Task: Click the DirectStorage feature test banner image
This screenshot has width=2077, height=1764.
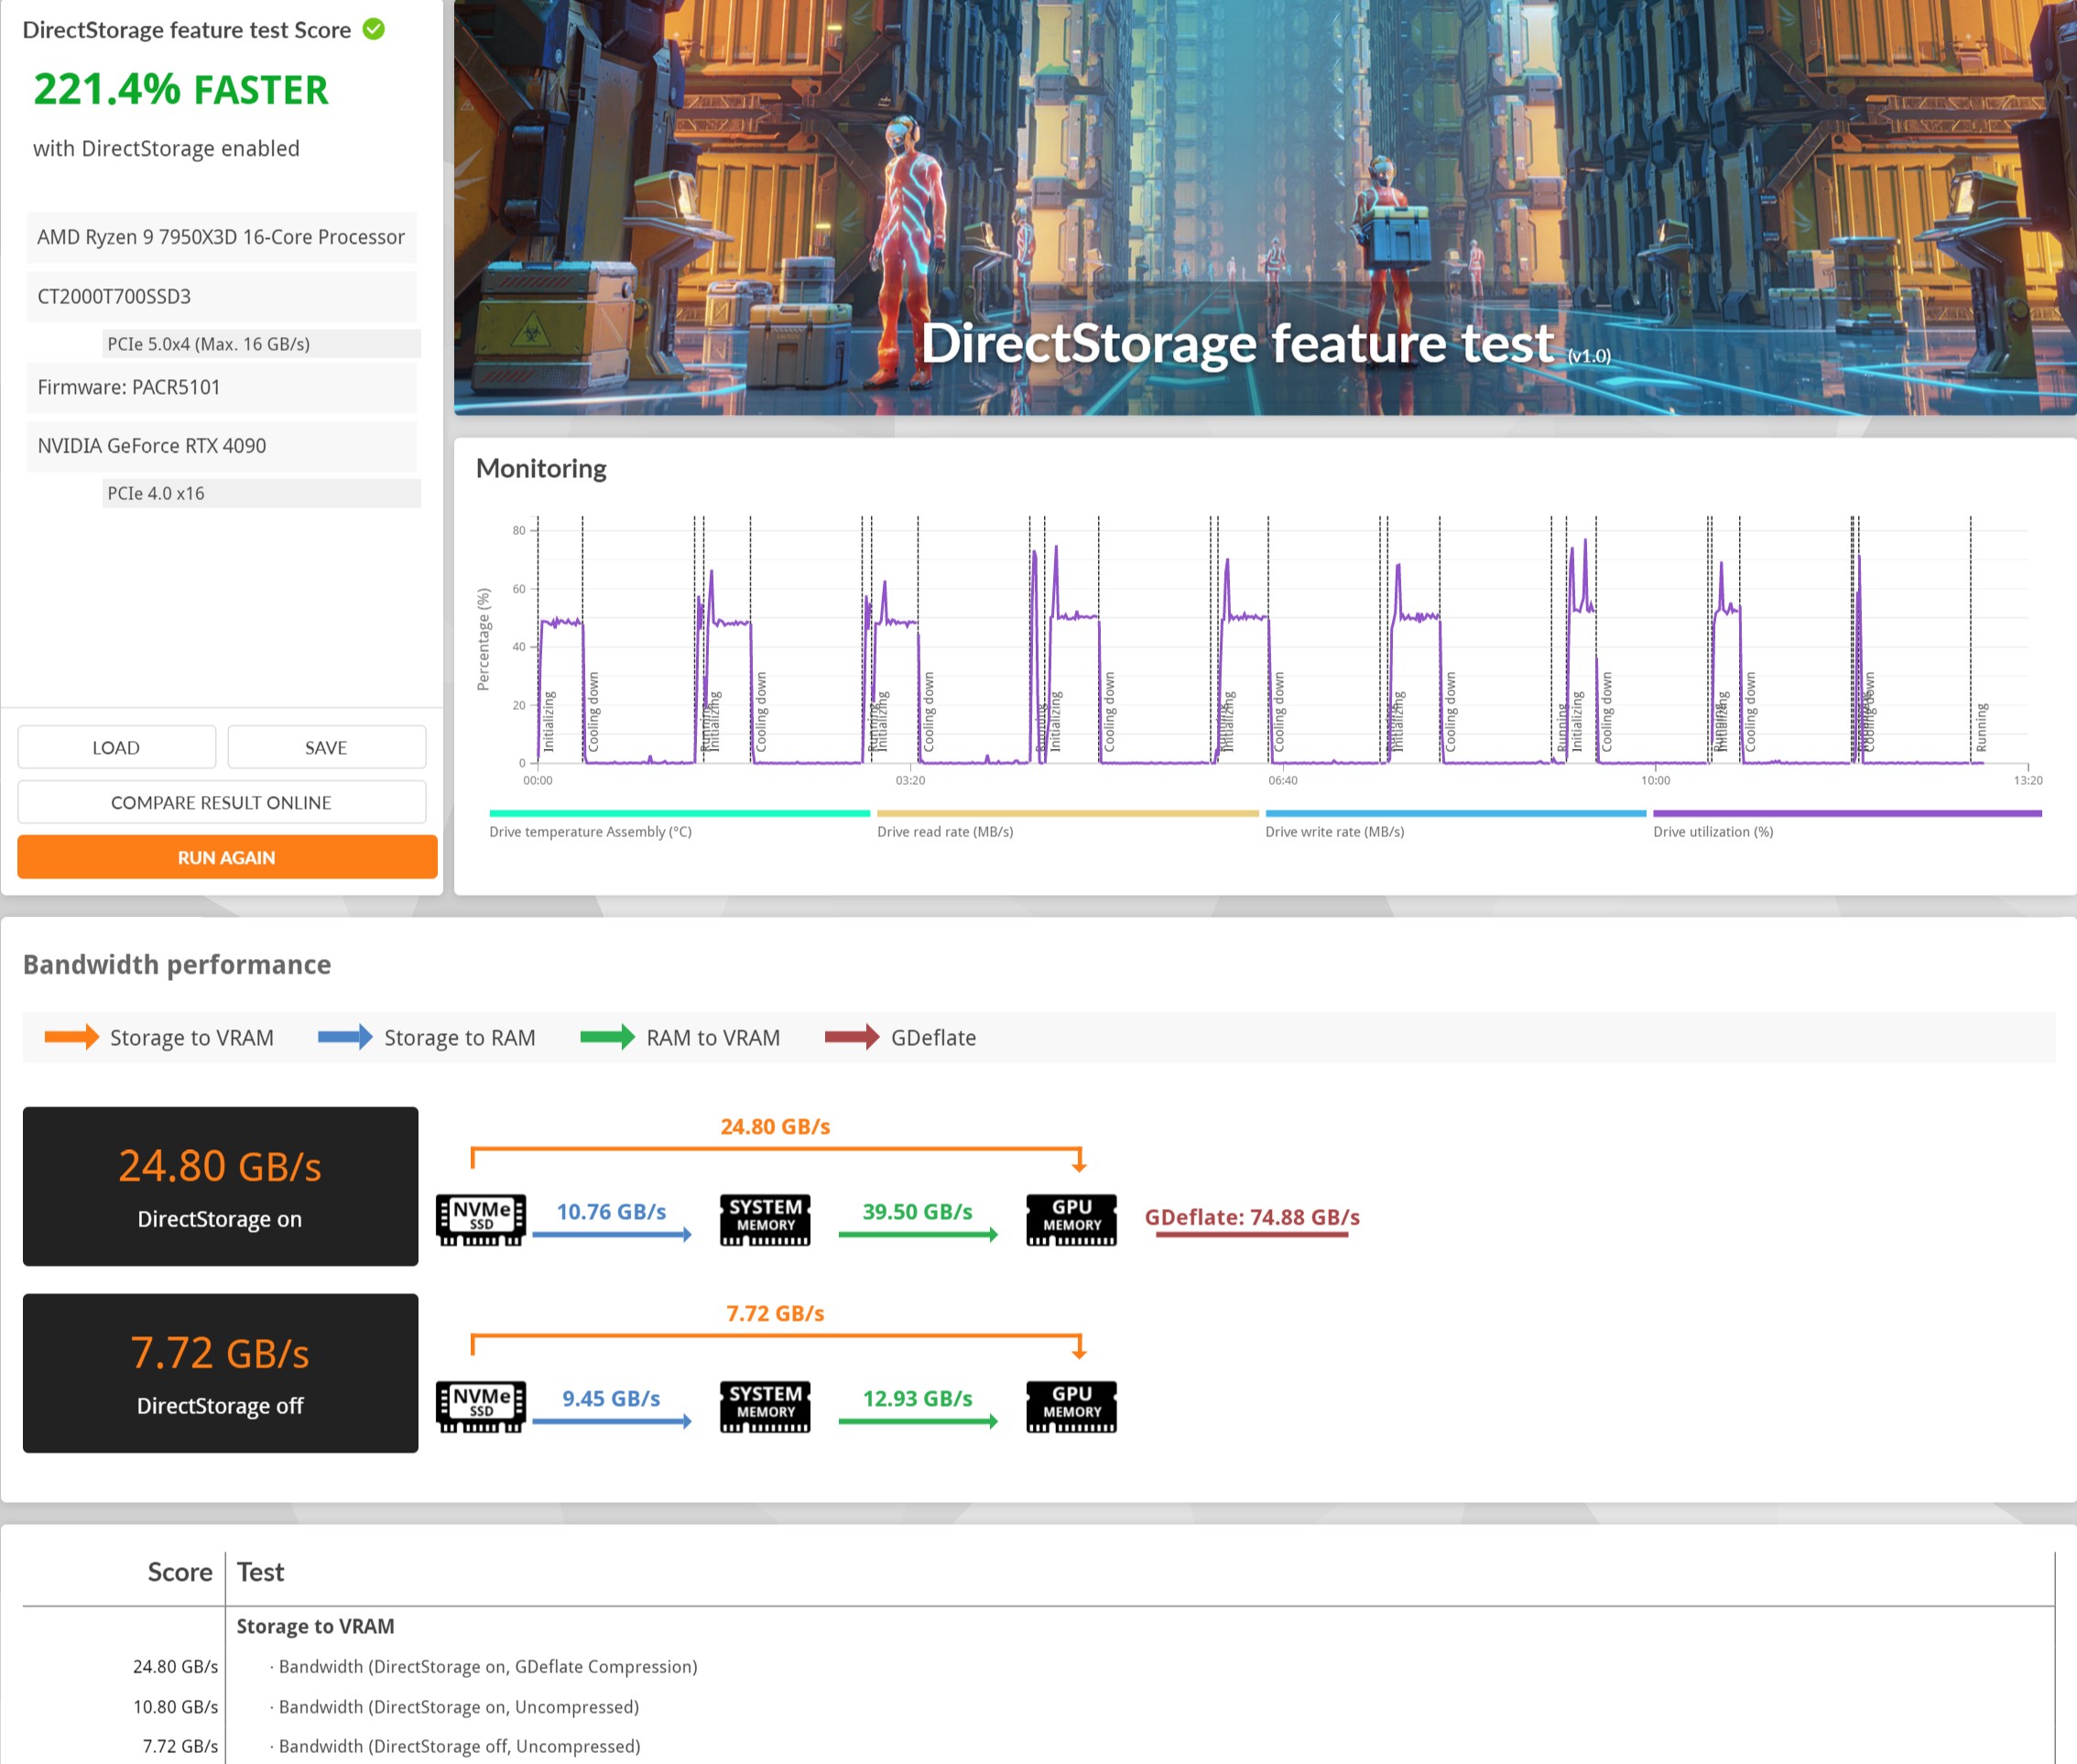Action: [x=1264, y=207]
